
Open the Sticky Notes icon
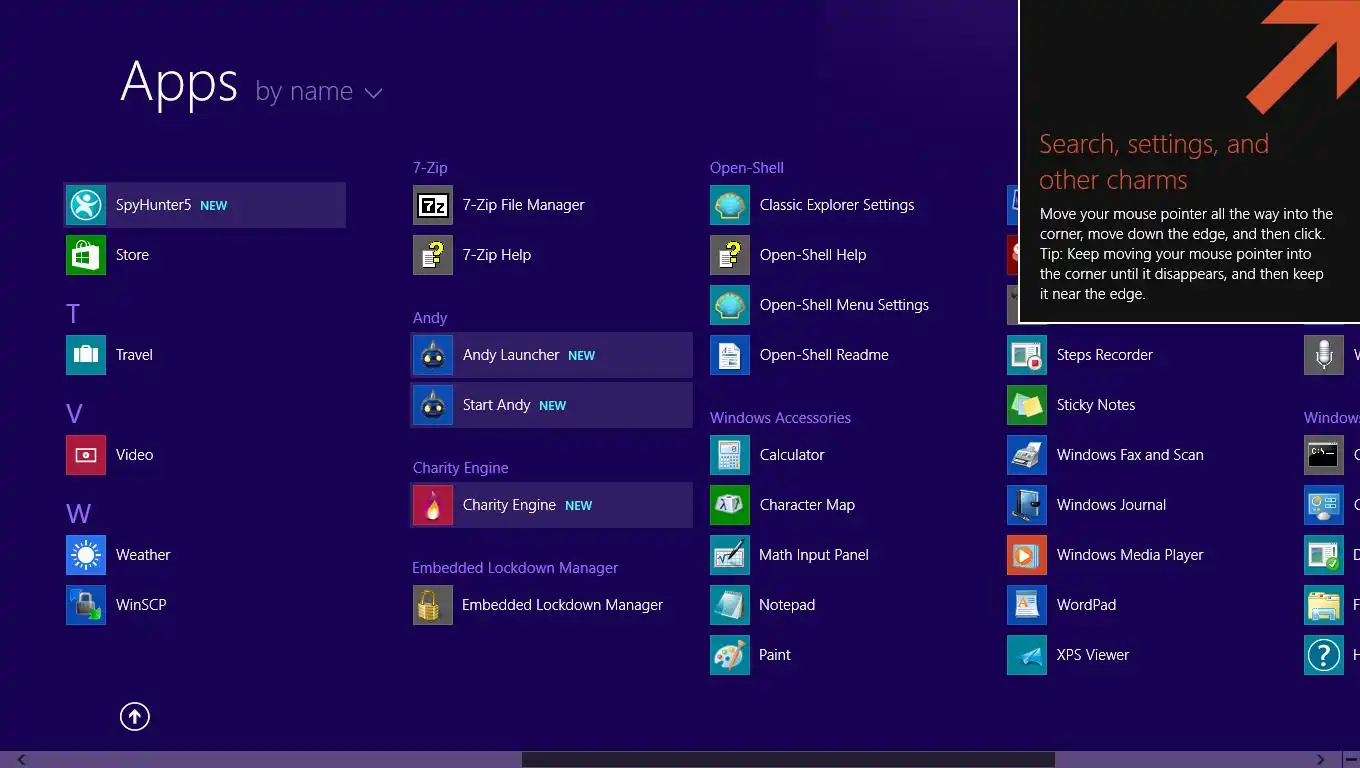(x=1027, y=405)
